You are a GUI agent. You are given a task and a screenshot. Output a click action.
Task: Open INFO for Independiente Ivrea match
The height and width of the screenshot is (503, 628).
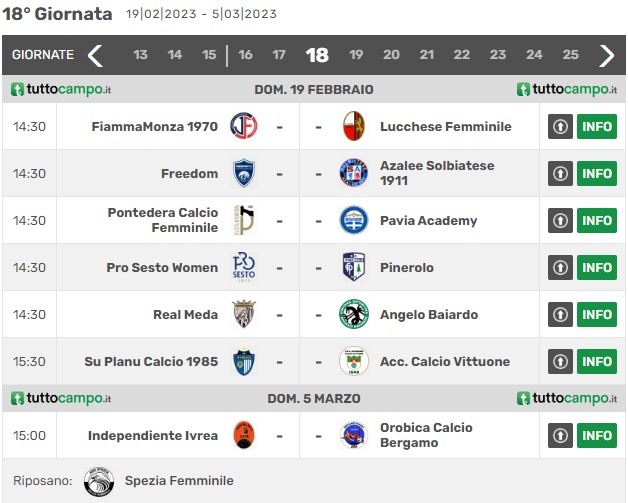(597, 435)
